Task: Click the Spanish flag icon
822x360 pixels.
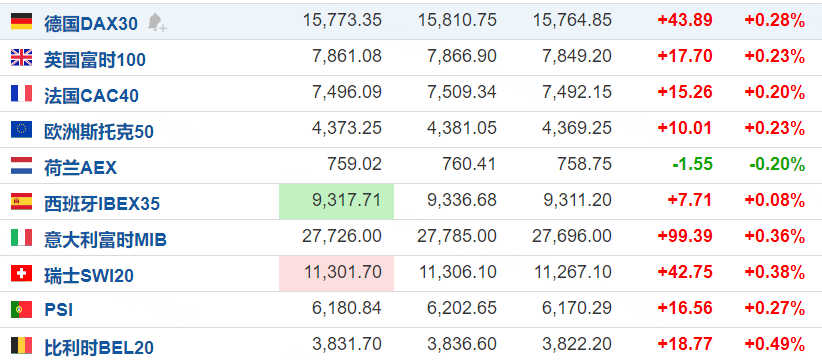Action: 21,201
